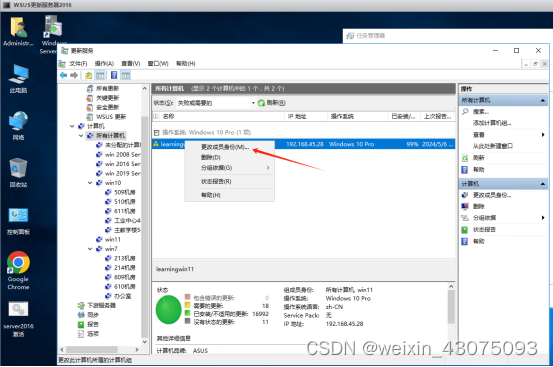Viewport: 553px width, 367px height.
Task: Open the 文件(F) menu
Action: pyautogui.click(x=78, y=63)
